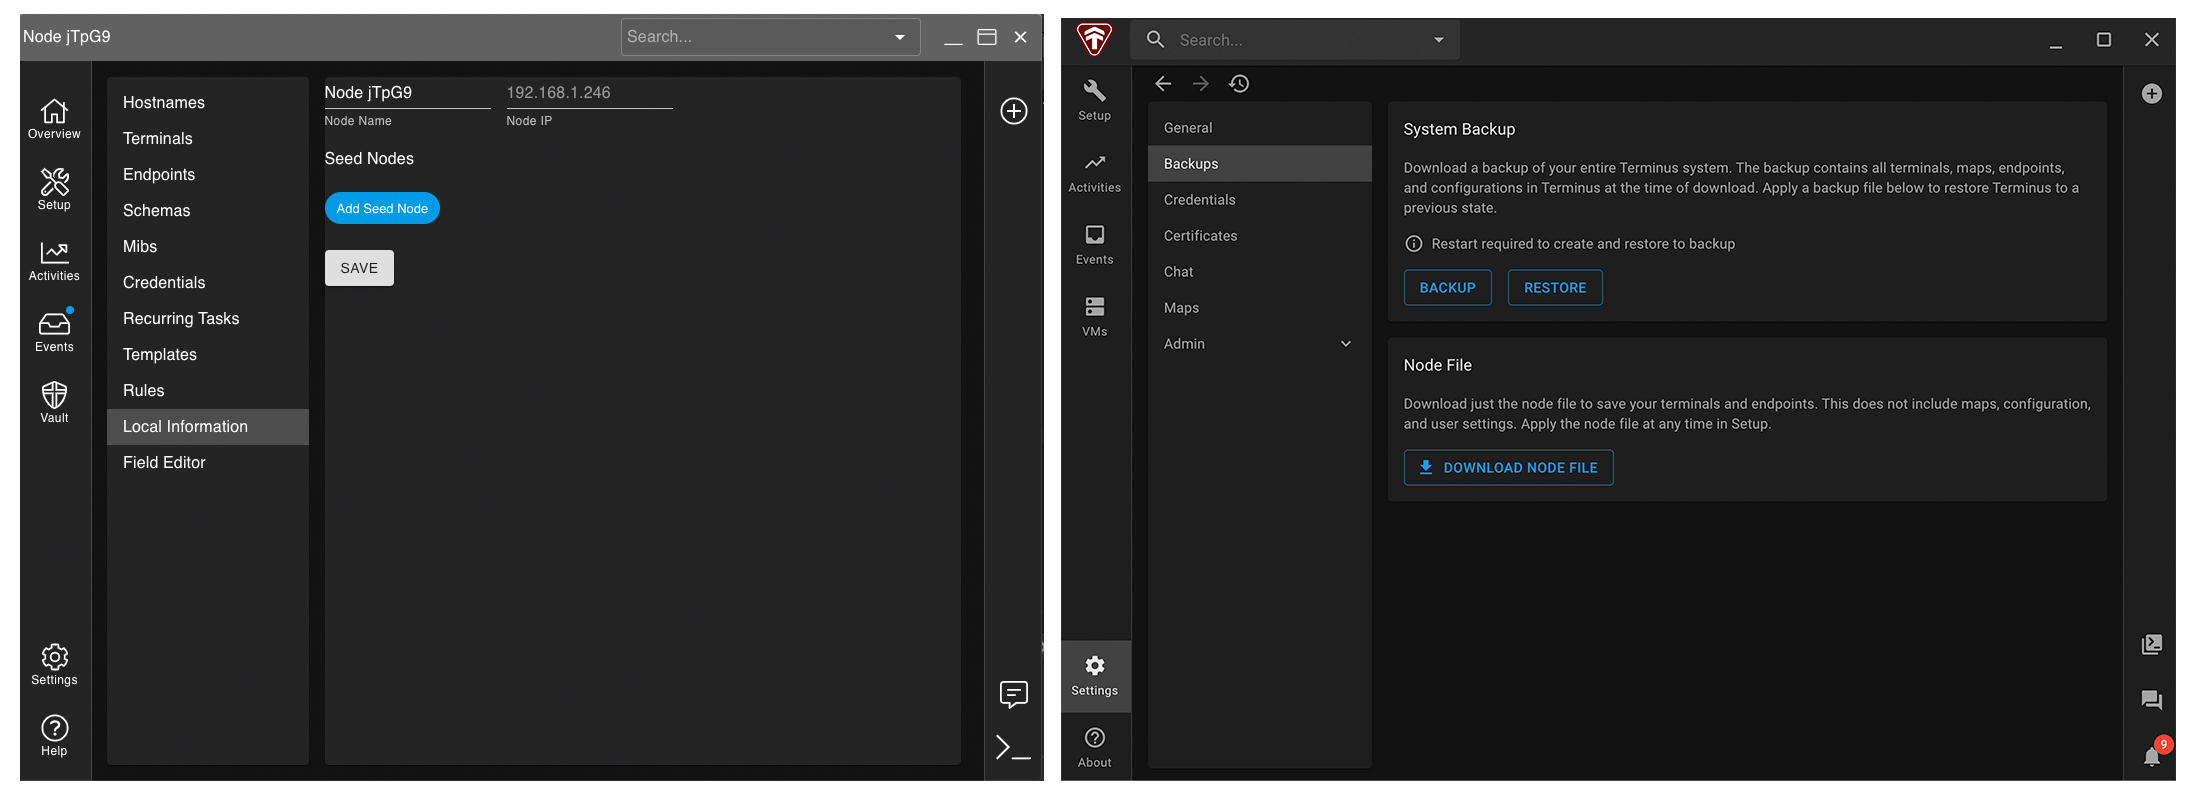
Task: Open the chat bubbles icon in right window
Action: [x=2152, y=700]
